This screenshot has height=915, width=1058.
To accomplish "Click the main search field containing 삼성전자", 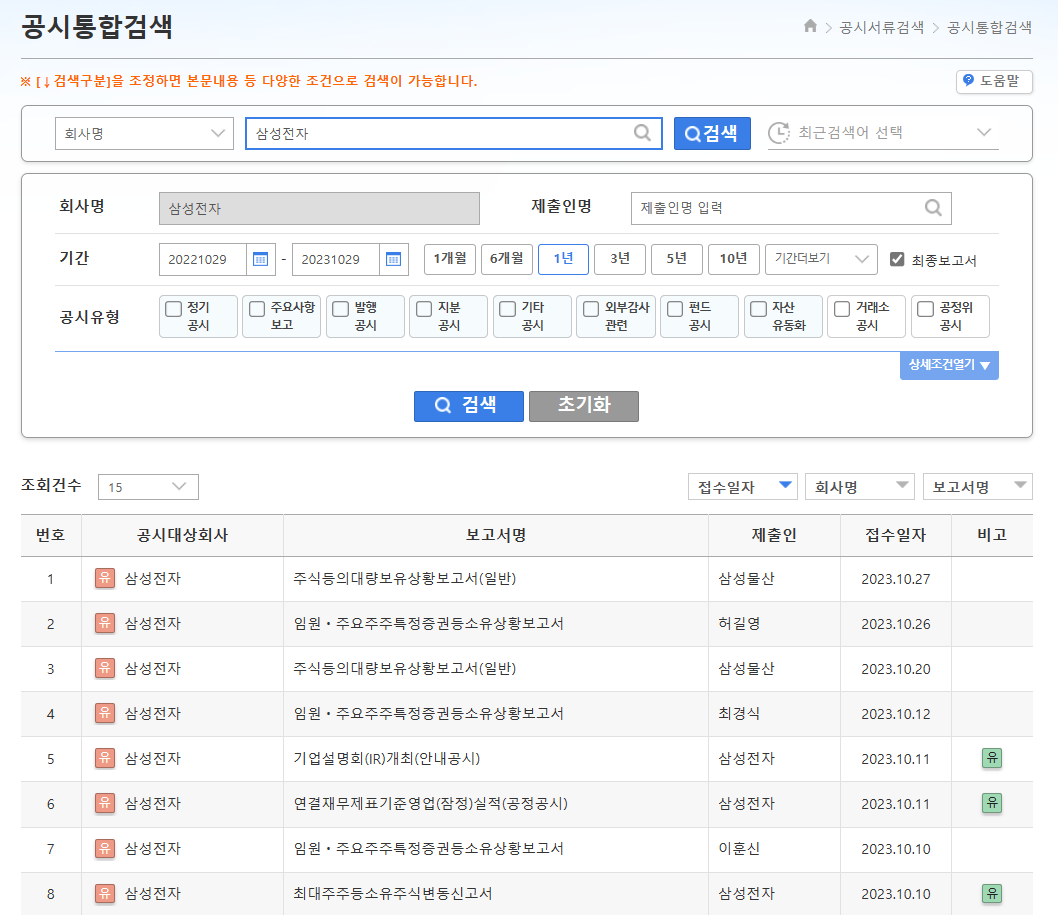I will coord(453,133).
